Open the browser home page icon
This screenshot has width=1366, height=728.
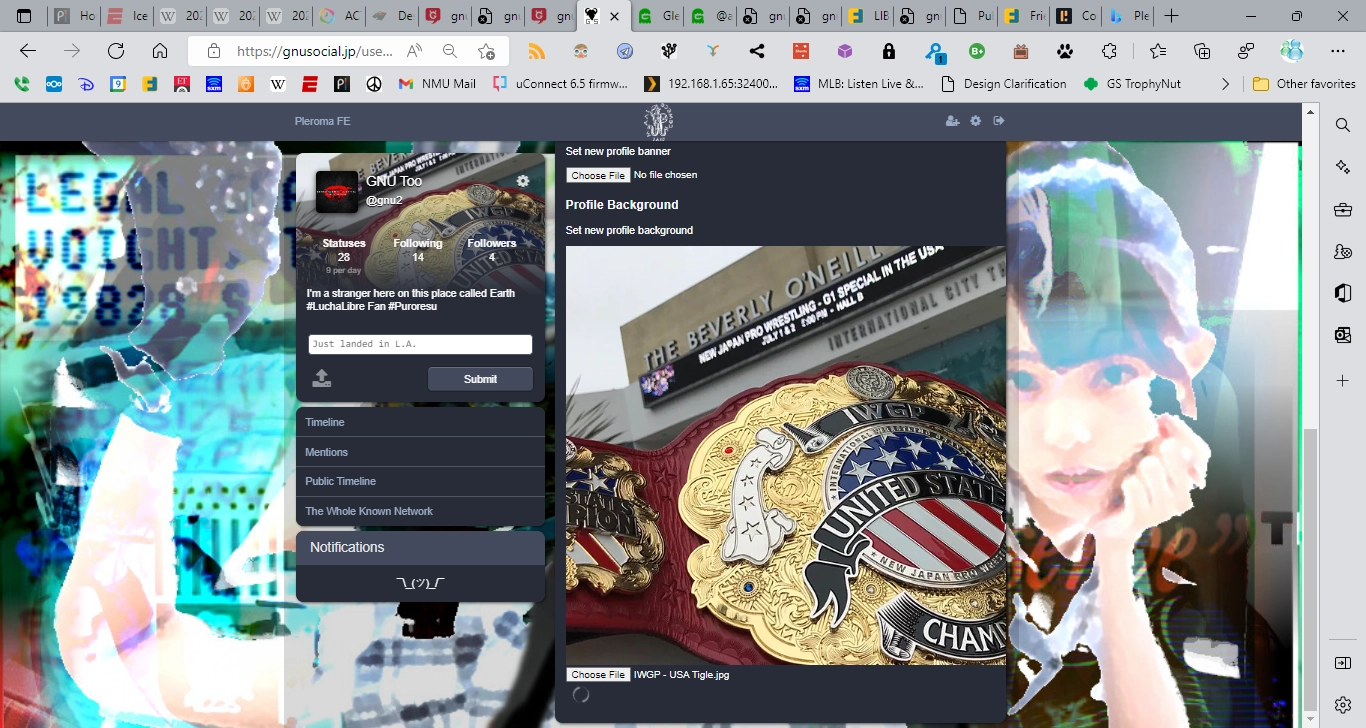[x=160, y=51]
